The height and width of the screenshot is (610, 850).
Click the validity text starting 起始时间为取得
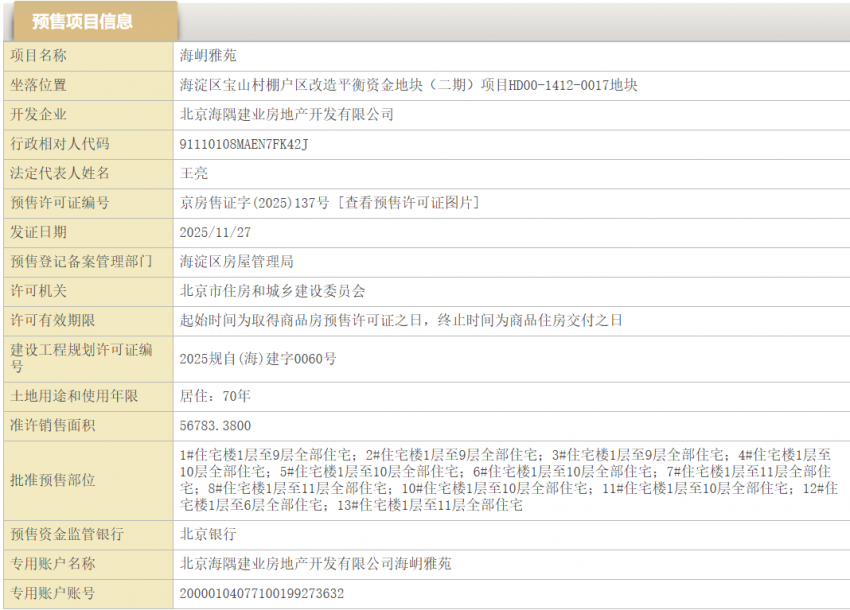pyautogui.click(x=401, y=320)
